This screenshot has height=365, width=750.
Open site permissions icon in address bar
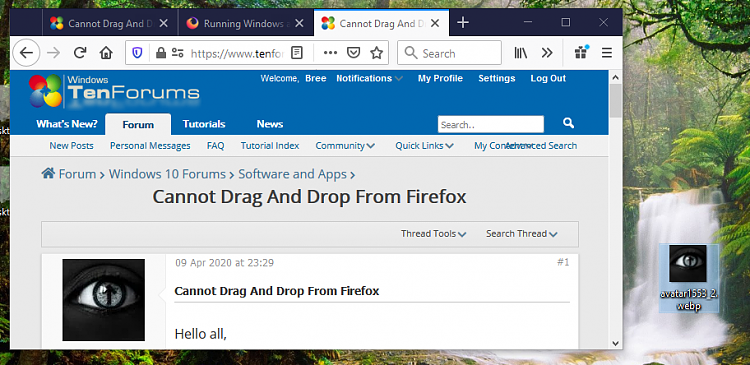pyautogui.click(x=177, y=53)
